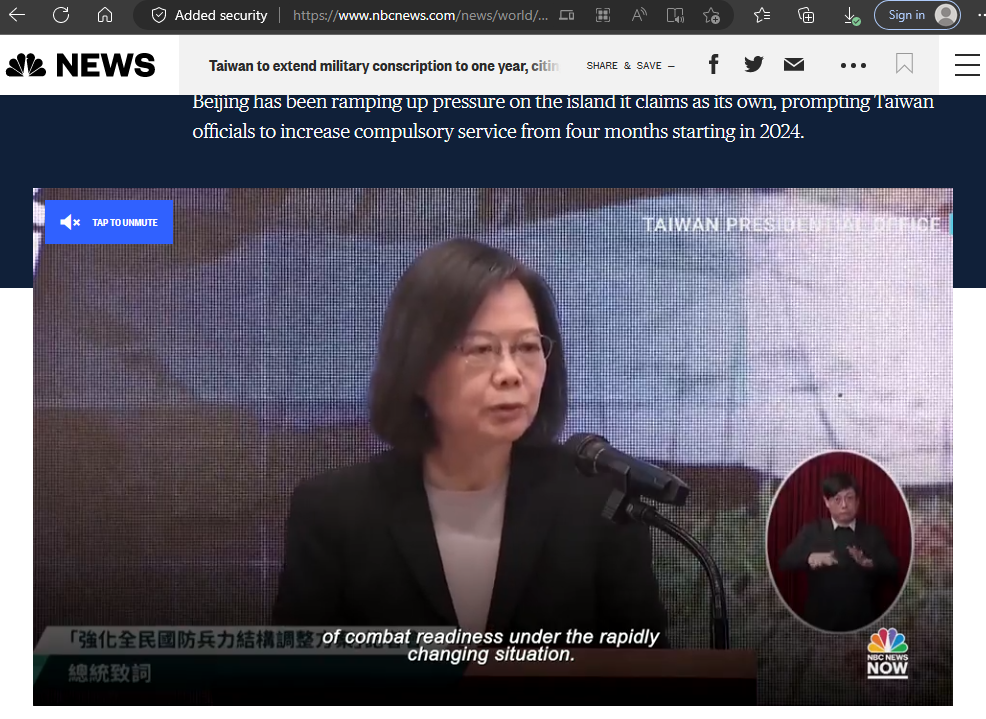This screenshot has width=986, height=719.
Task: Go back using the browser back arrow
Action: point(17,14)
